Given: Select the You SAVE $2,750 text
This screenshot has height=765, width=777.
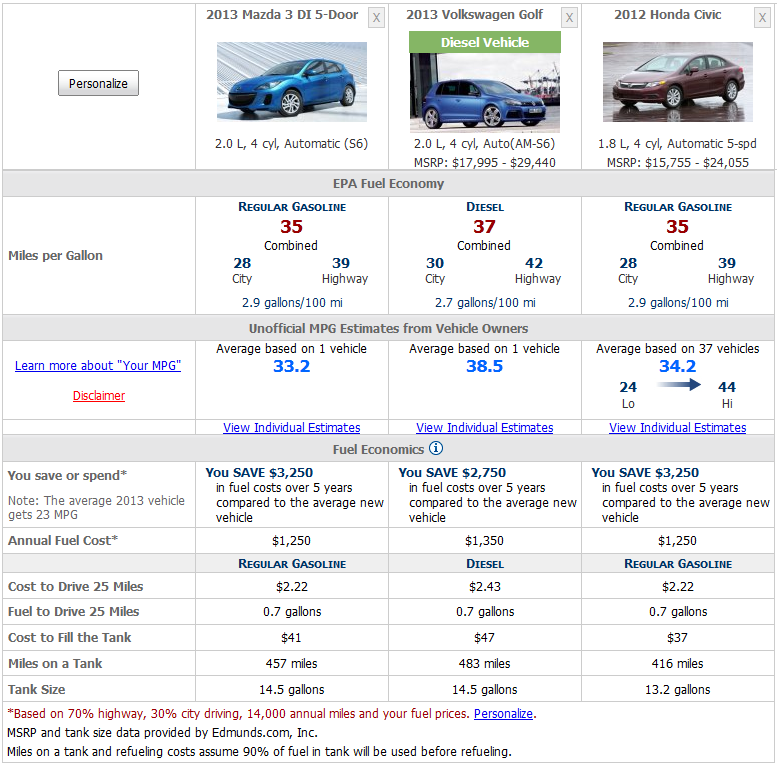Looking at the screenshot, I should tap(452, 473).
